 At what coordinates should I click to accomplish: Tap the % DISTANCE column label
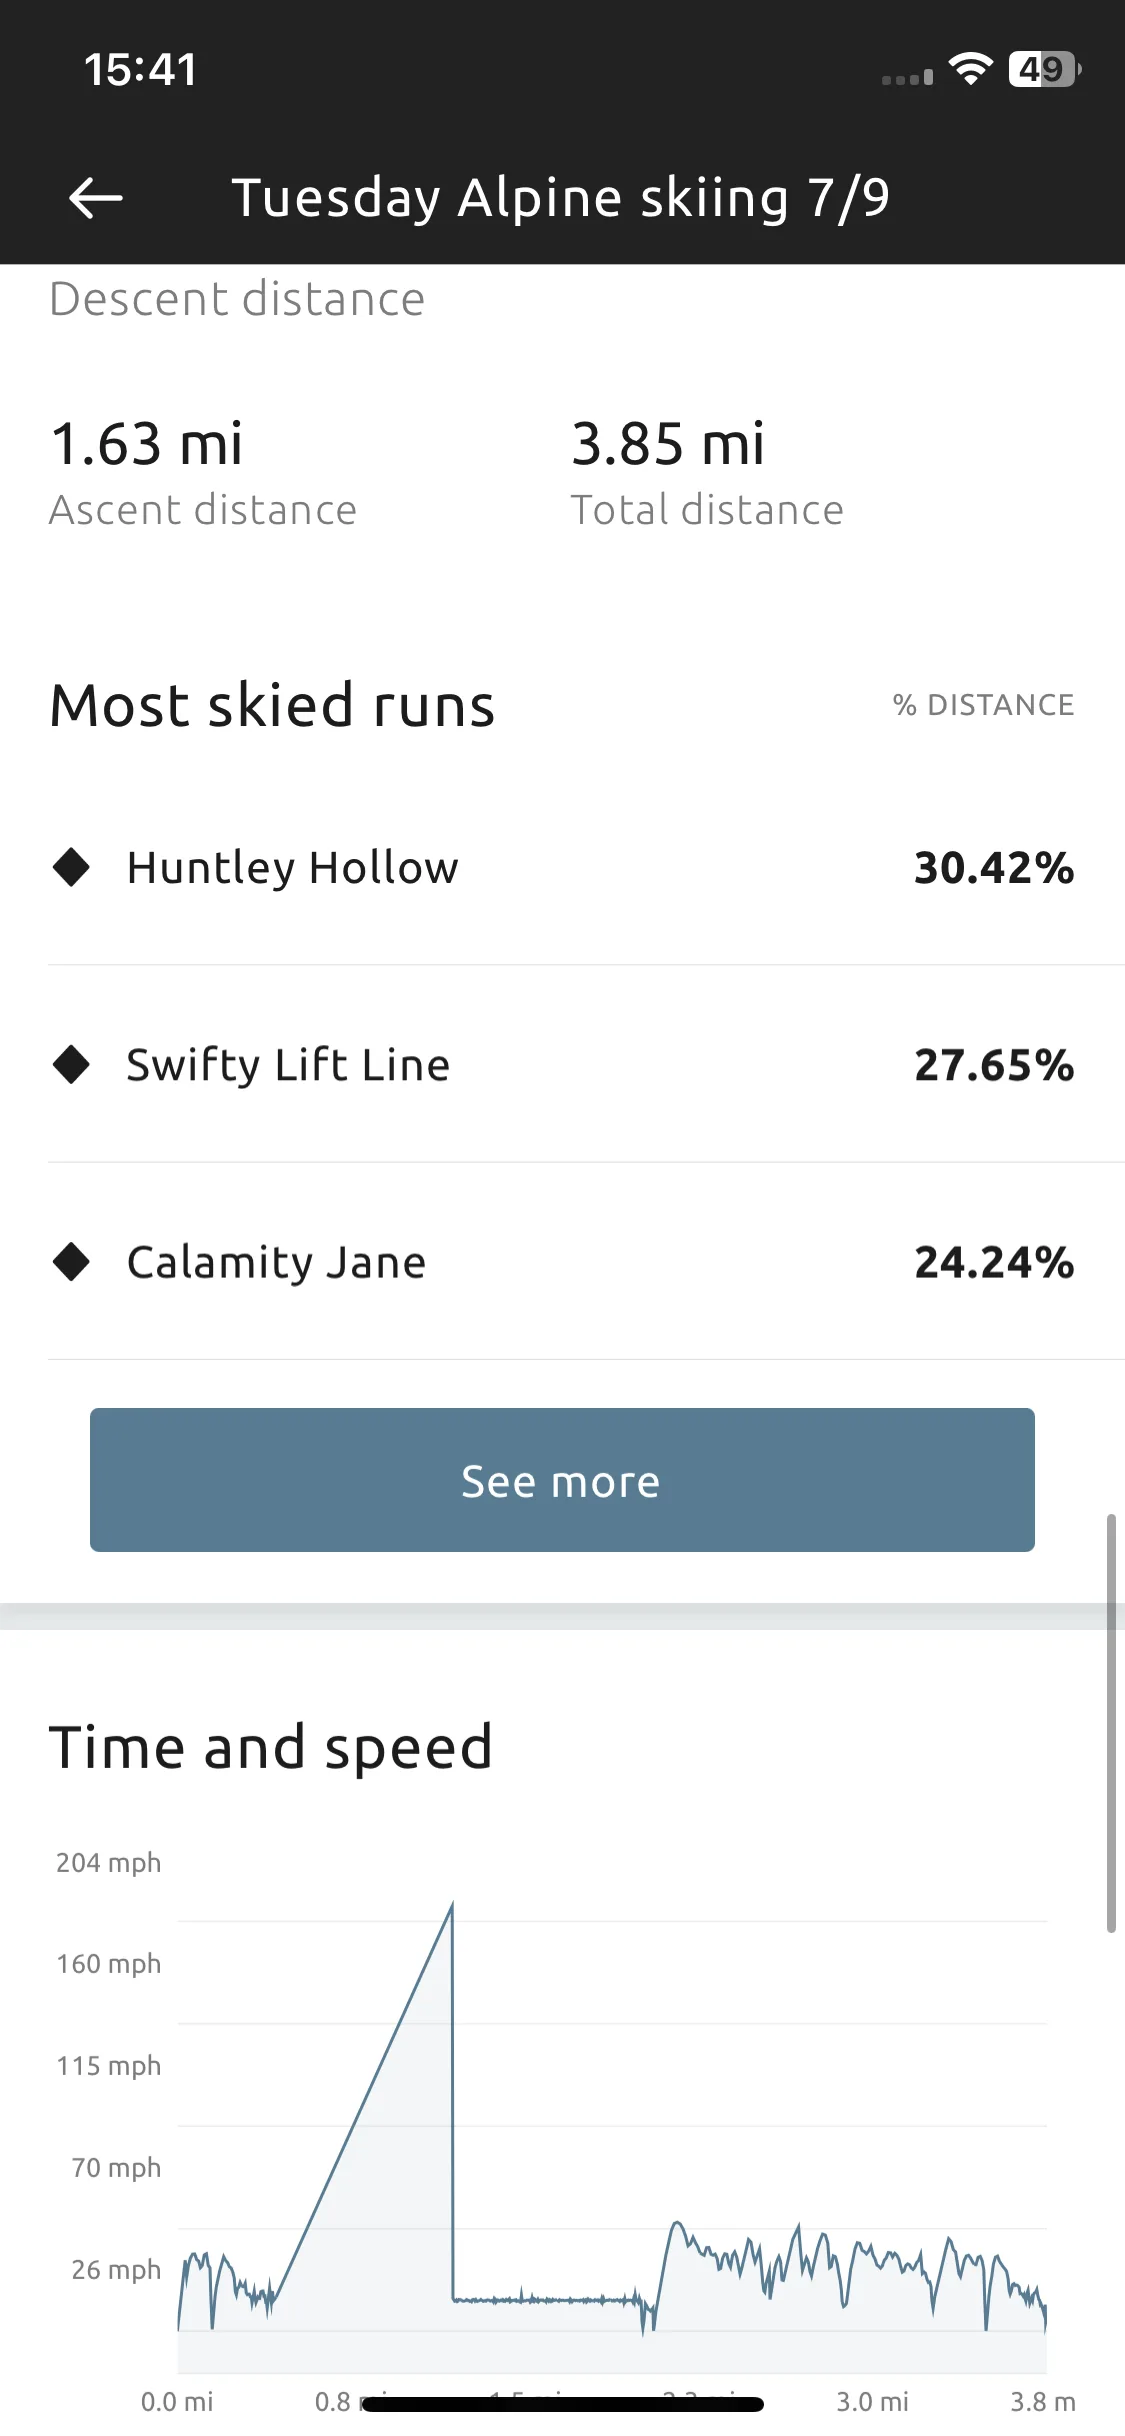pos(984,705)
